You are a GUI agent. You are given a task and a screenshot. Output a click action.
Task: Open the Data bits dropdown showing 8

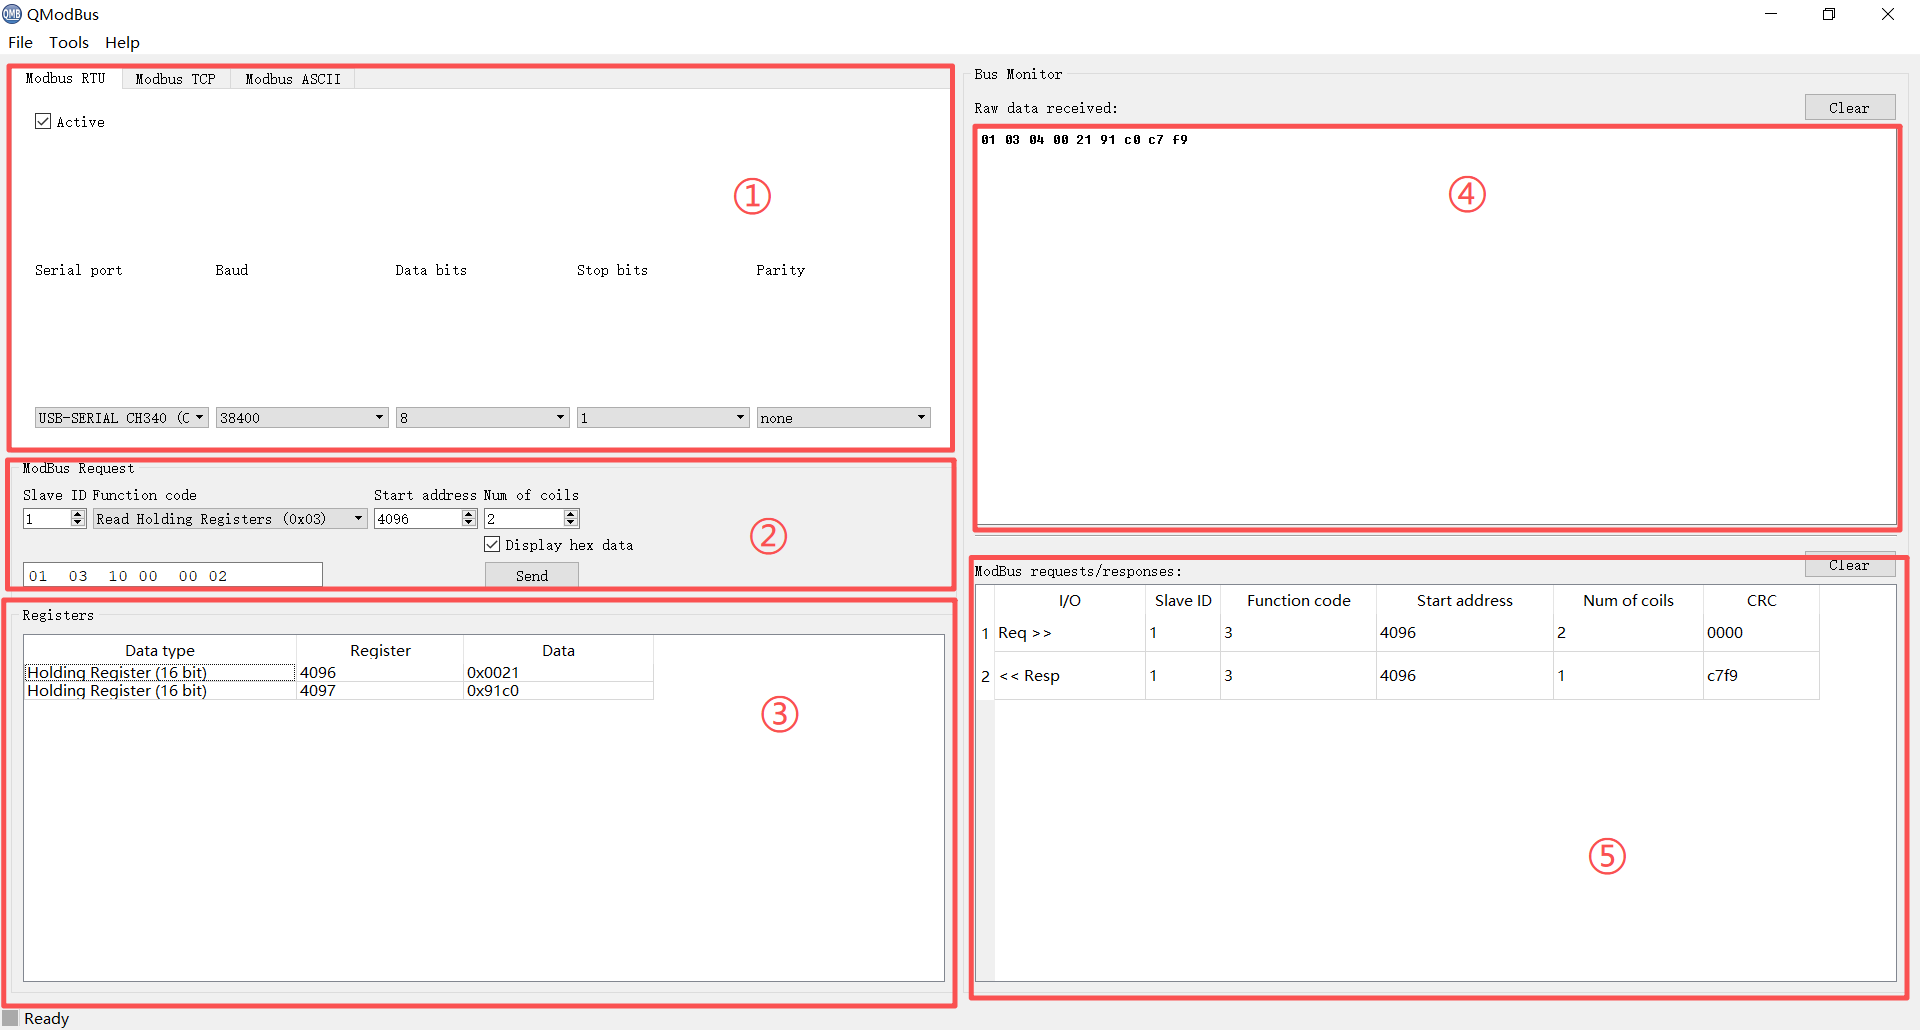pyautogui.click(x=483, y=418)
